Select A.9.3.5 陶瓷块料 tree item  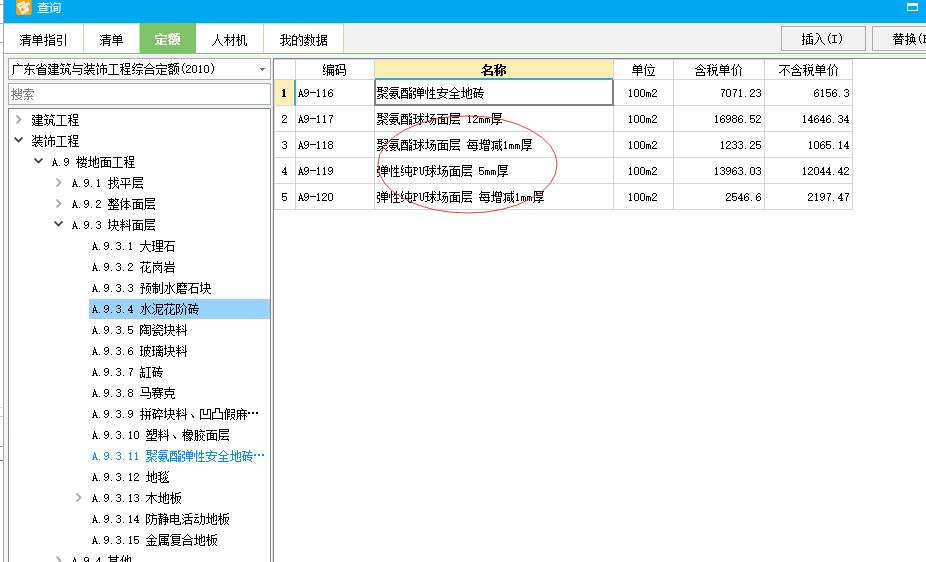tap(139, 330)
